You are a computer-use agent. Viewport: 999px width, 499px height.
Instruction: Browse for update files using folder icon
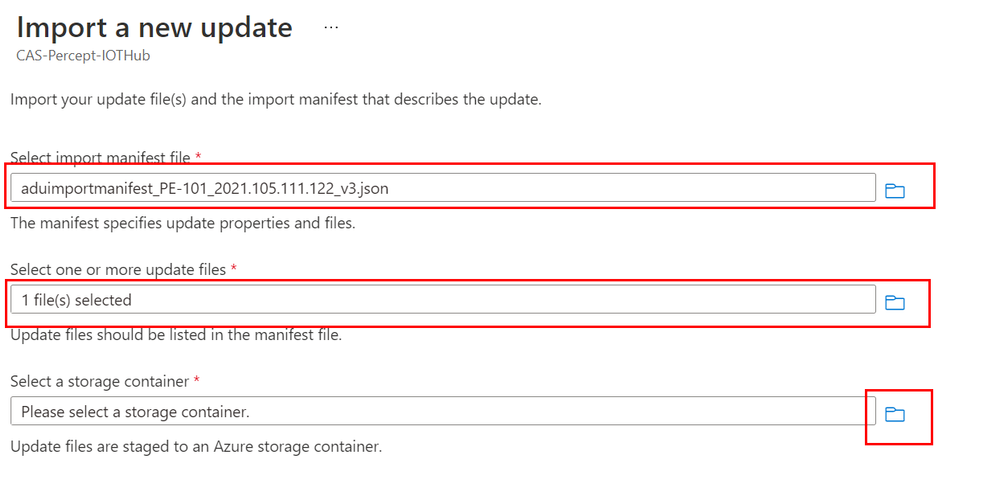[895, 303]
